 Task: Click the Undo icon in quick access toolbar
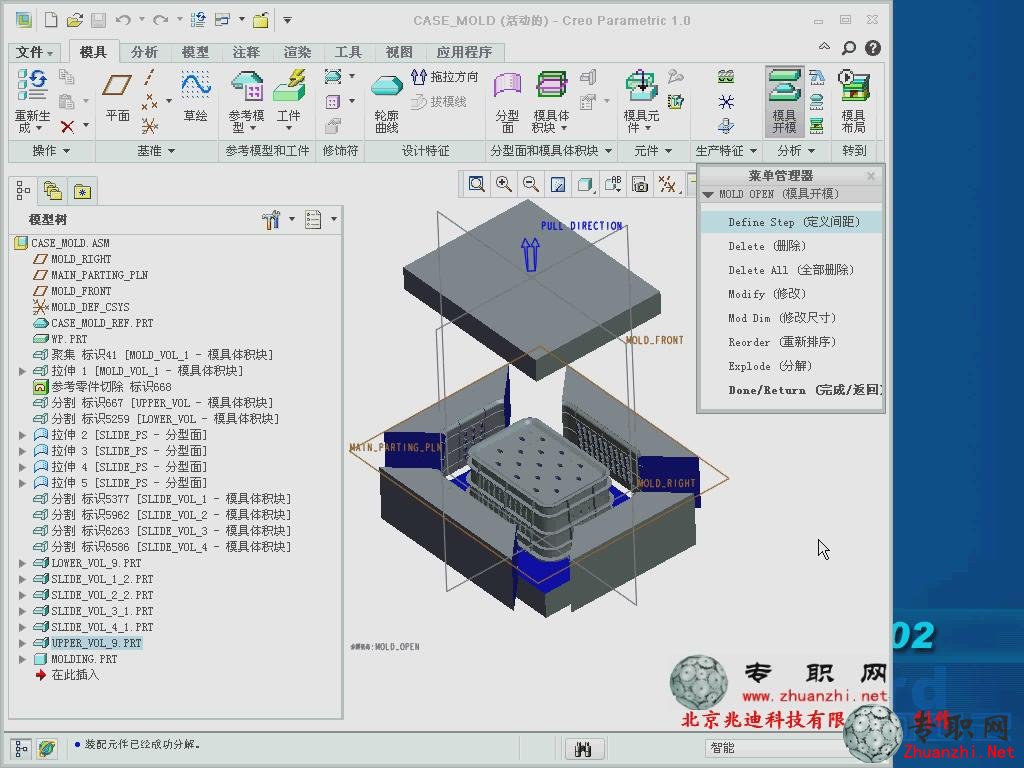[123, 20]
